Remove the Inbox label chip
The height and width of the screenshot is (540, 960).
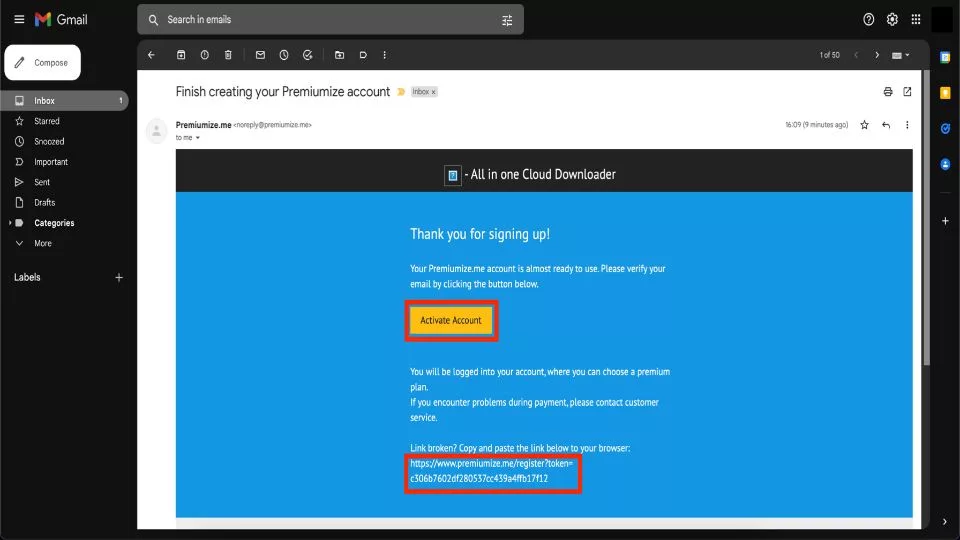433,92
